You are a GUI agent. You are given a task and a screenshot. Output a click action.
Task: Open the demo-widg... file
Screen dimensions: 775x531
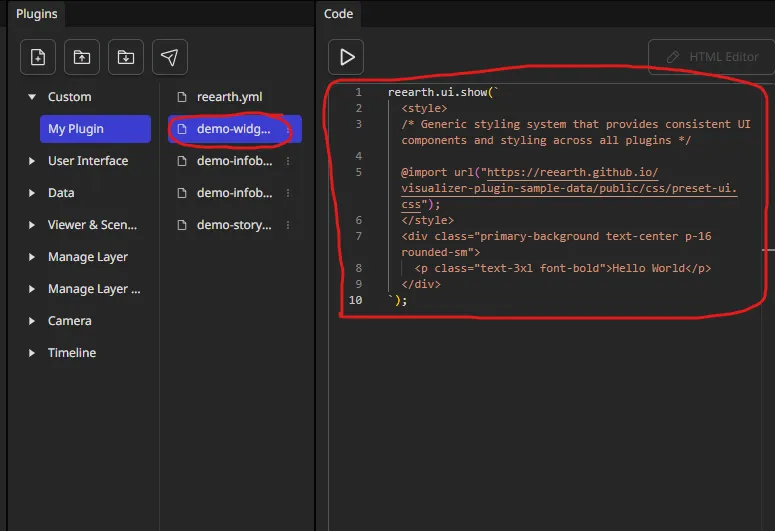coord(234,129)
